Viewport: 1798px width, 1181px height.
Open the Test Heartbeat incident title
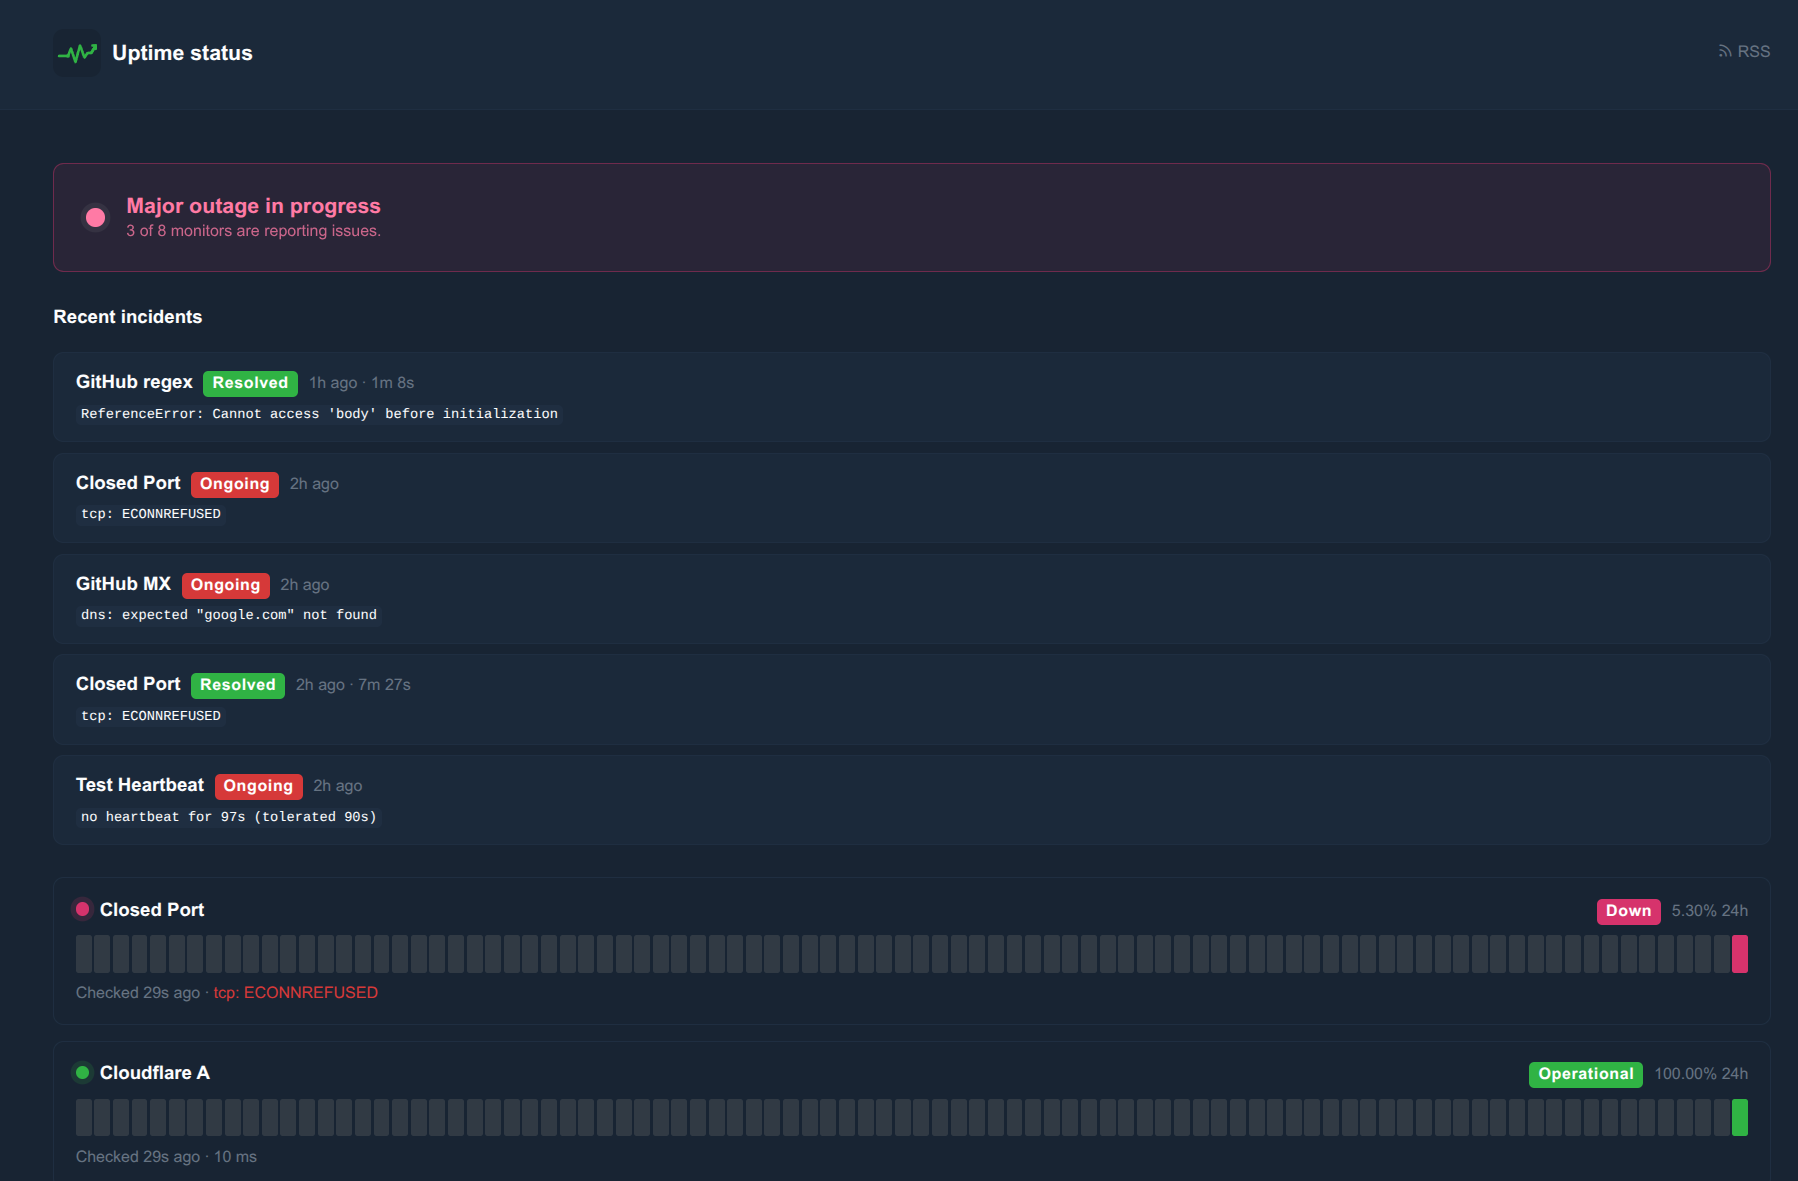(x=140, y=785)
